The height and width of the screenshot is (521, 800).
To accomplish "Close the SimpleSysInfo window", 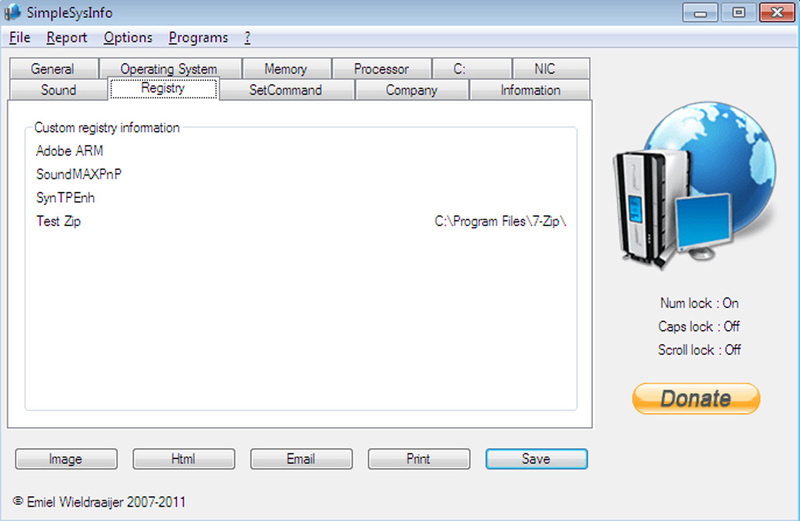I will (777, 13).
